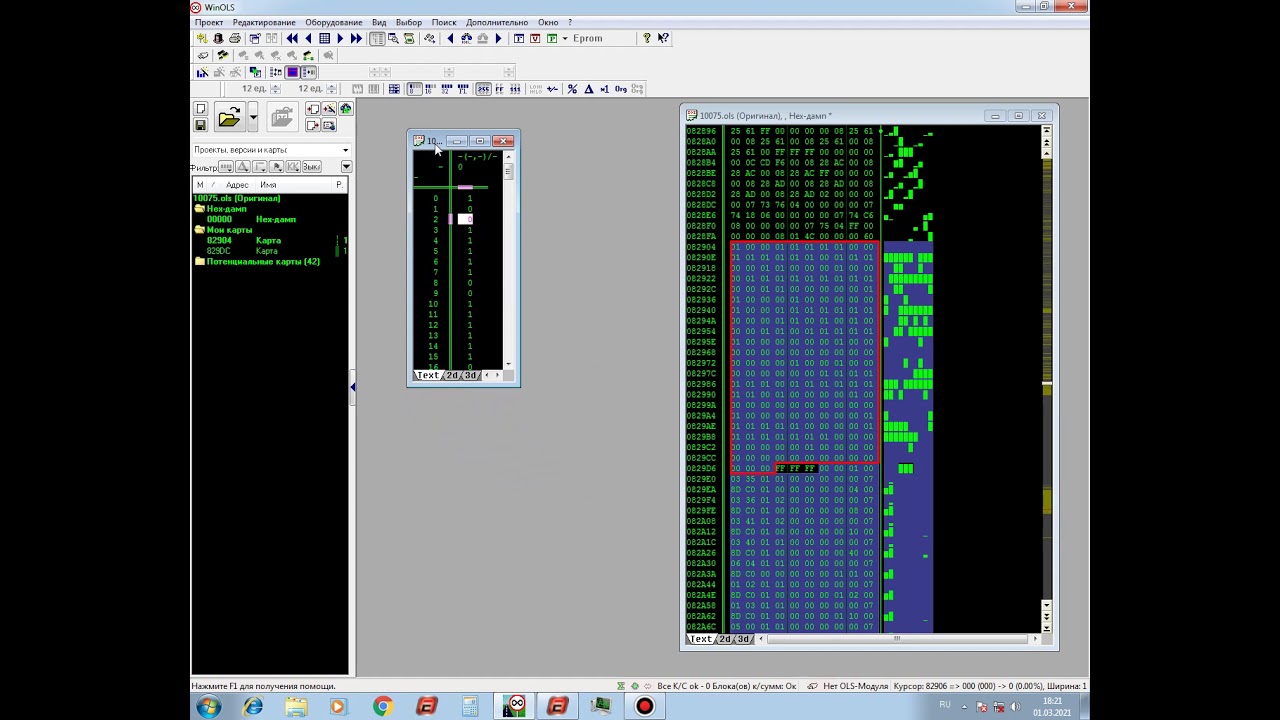Image resolution: width=1280 pixels, height=720 pixels.
Task: Open the Оборудование menu
Action: coord(334,22)
